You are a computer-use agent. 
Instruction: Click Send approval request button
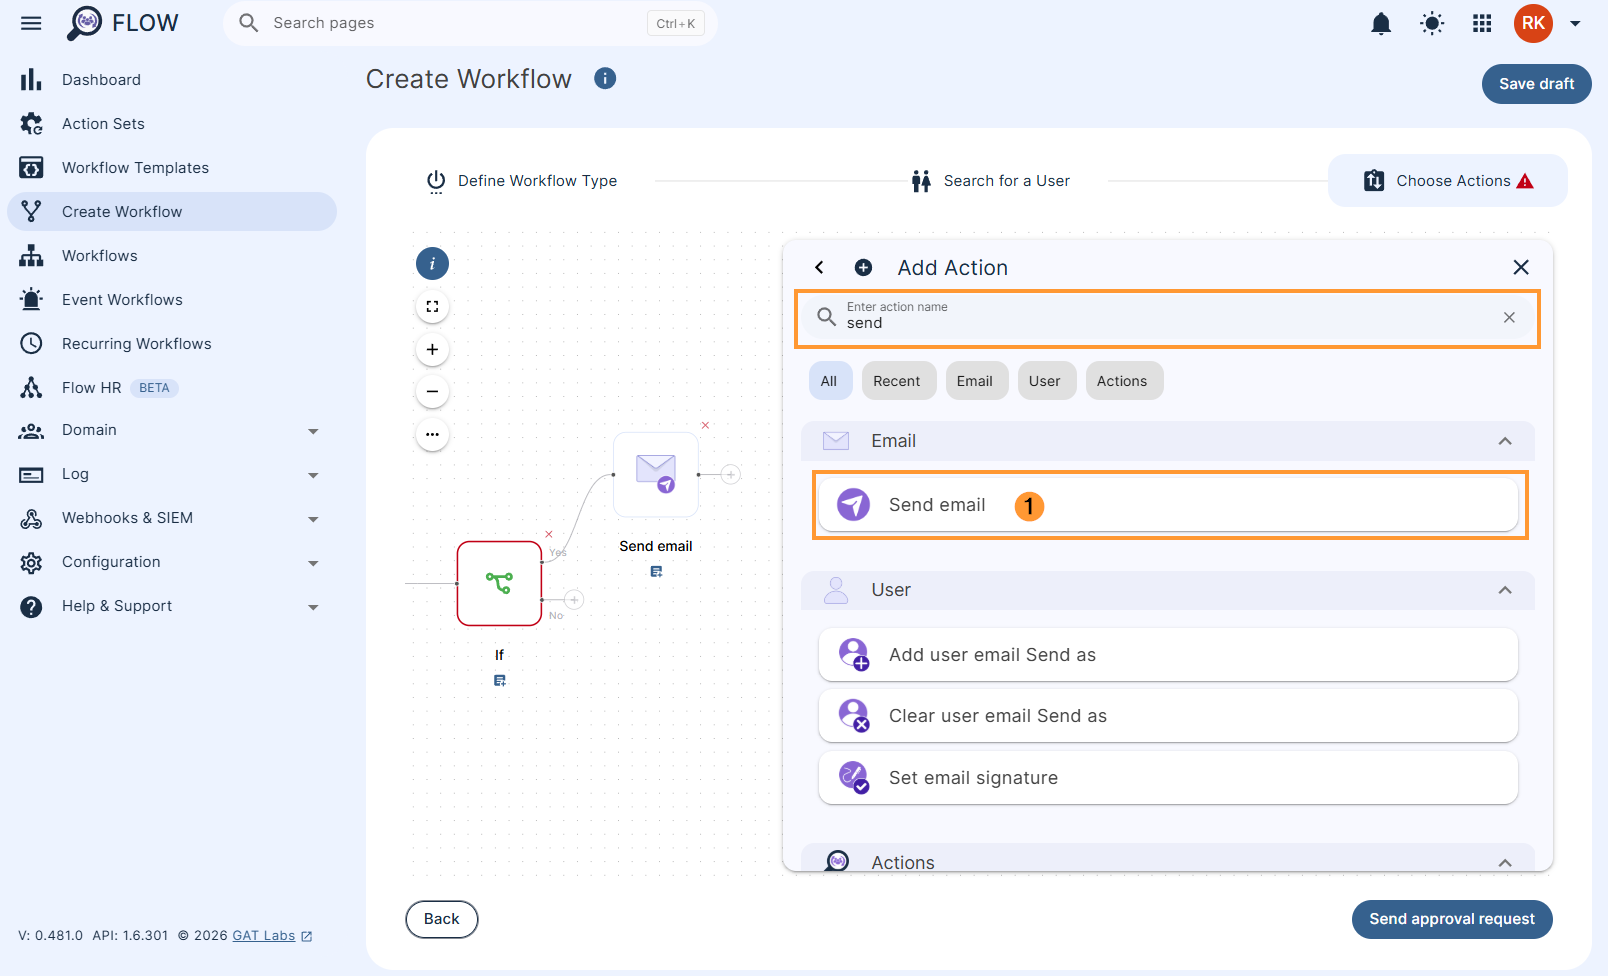[x=1452, y=919]
